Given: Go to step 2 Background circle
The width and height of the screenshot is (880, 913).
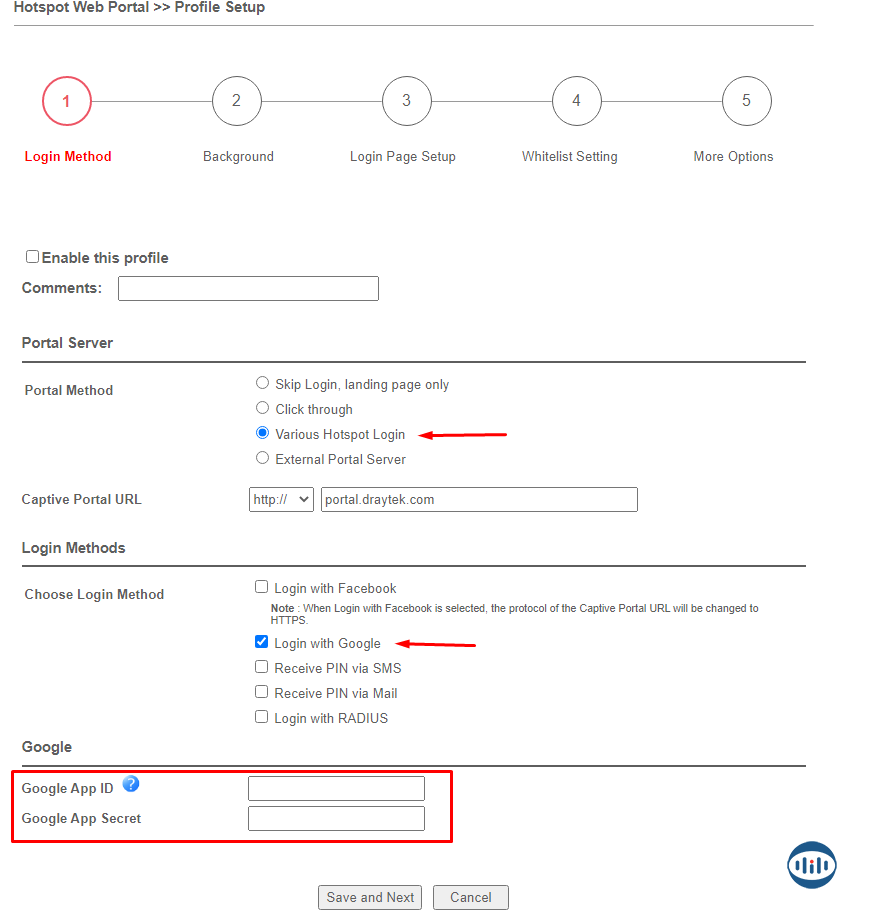Looking at the screenshot, I should [x=236, y=101].
